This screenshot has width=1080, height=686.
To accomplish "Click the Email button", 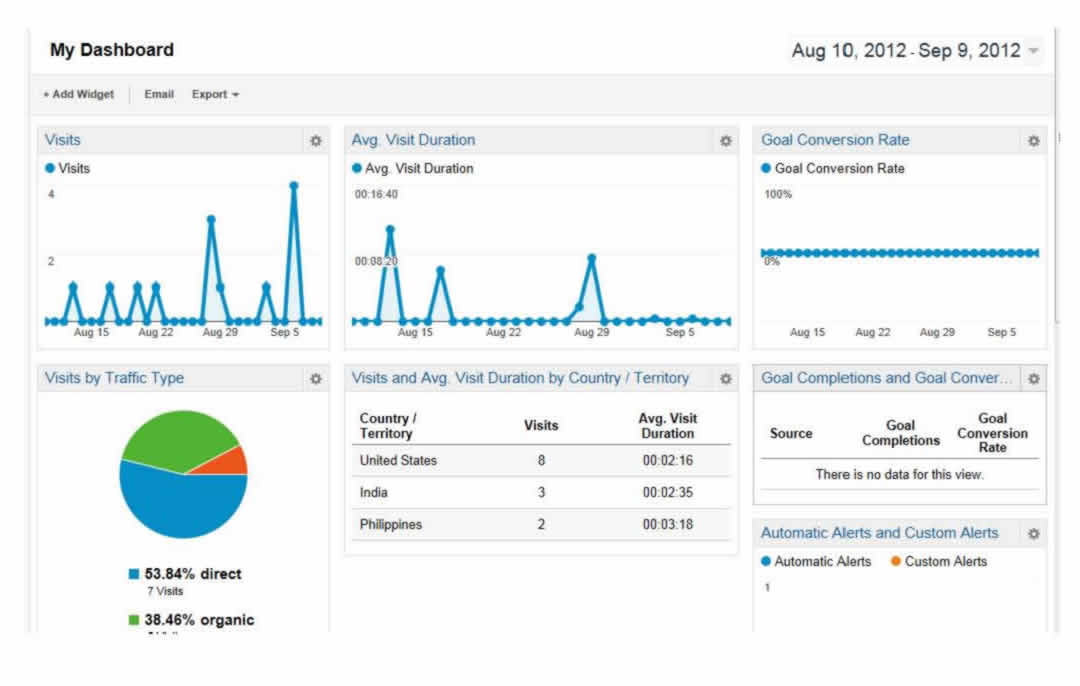I will pyautogui.click(x=159, y=94).
